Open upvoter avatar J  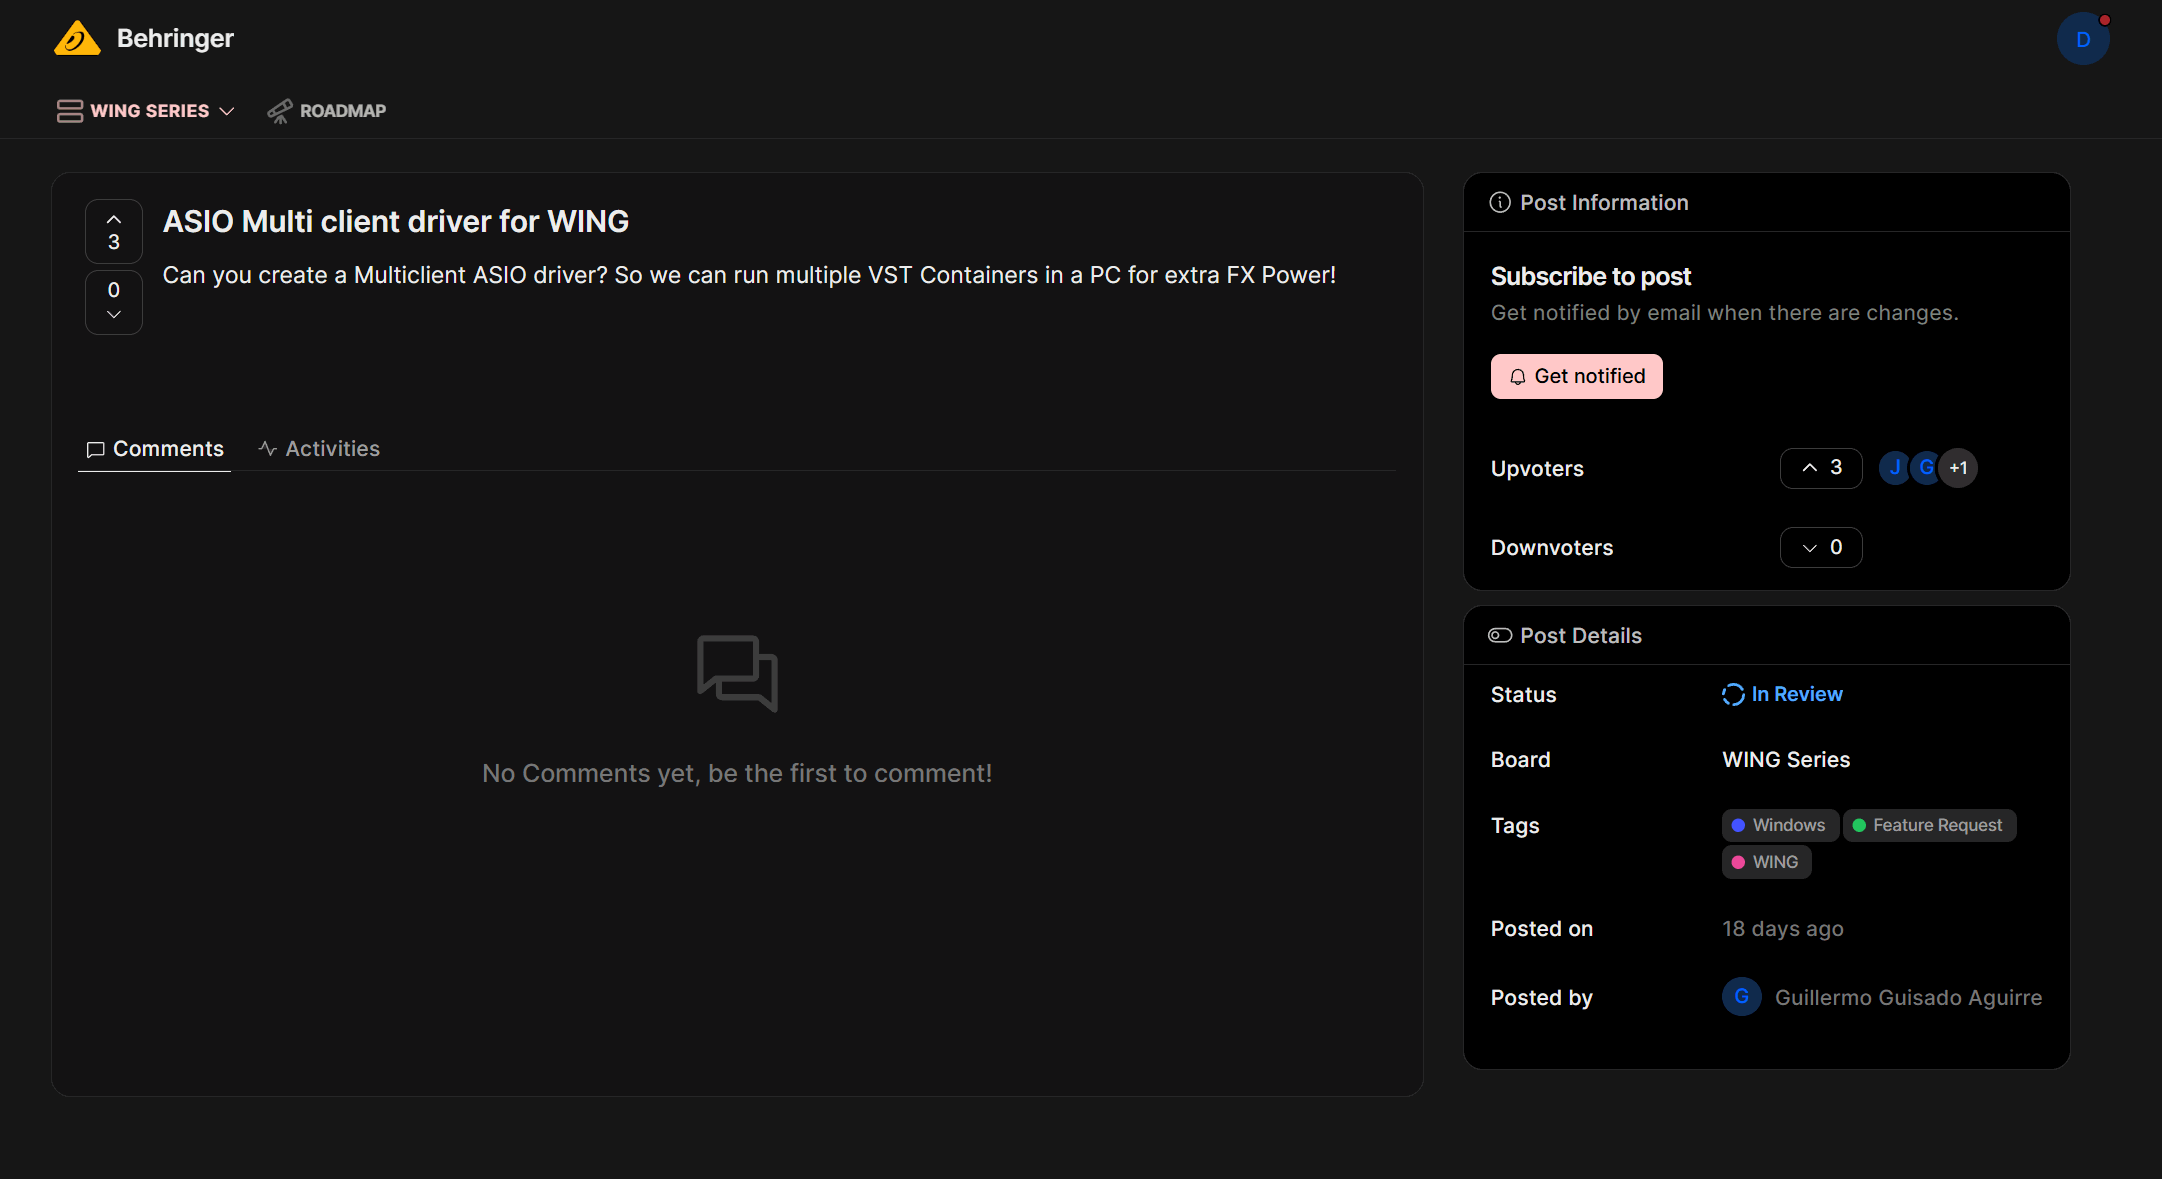click(1894, 468)
